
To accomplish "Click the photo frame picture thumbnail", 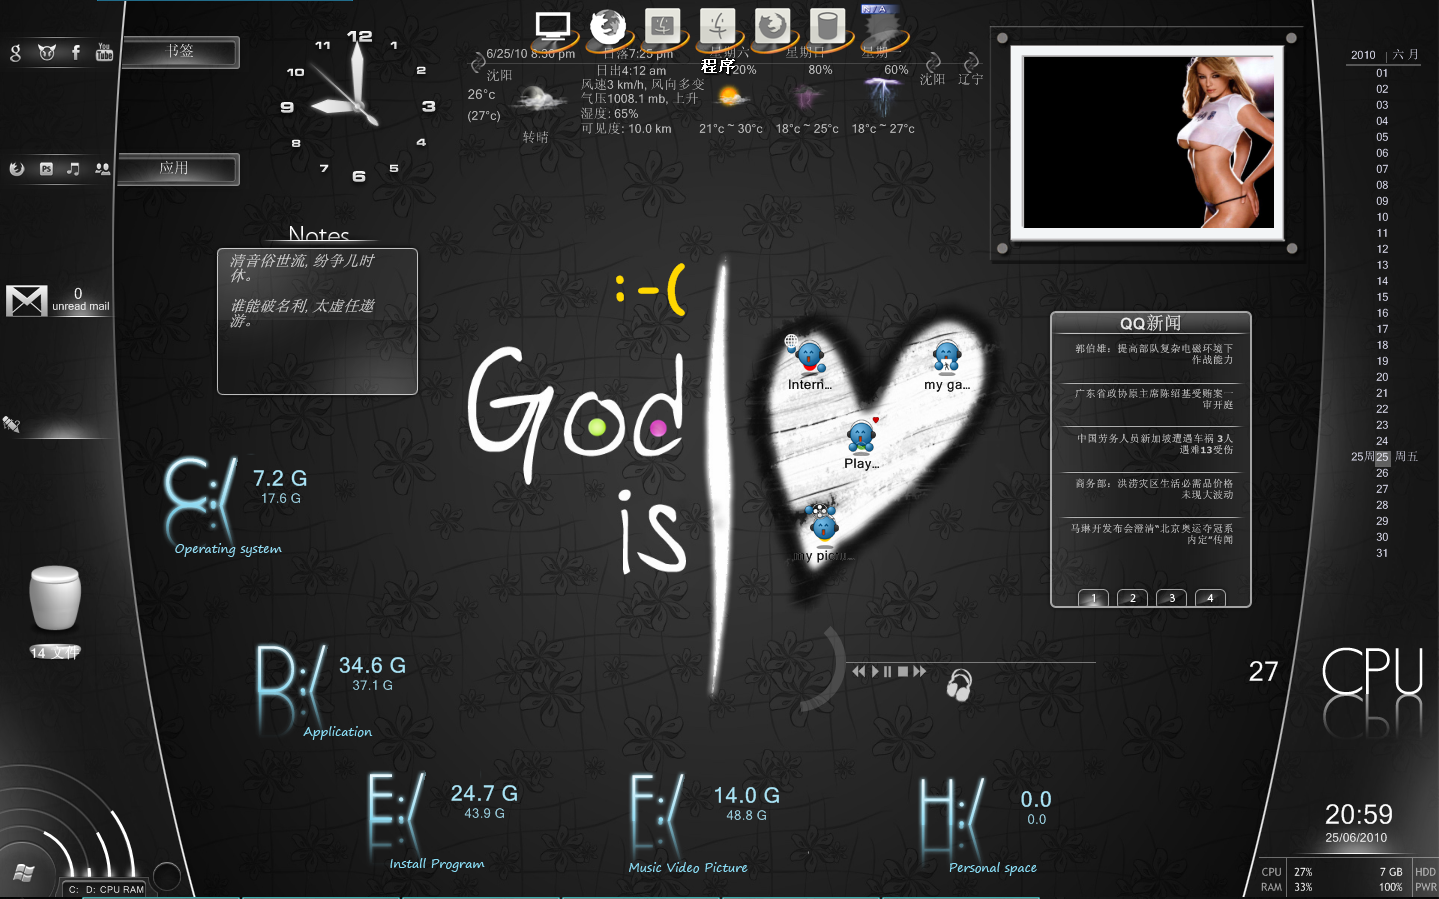I will click(1148, 142).
